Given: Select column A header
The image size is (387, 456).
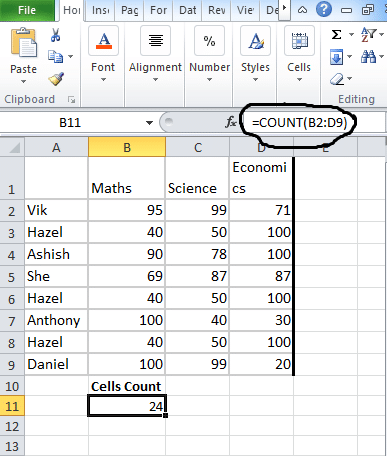Looking at the screenshot, I should tap(56, 147).
